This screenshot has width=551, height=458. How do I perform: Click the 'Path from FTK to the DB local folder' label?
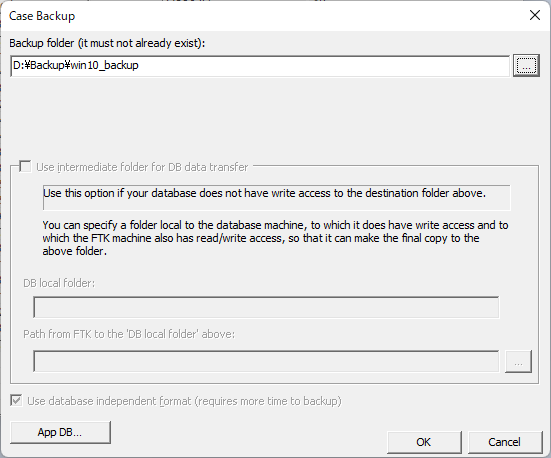pos(129,334)
